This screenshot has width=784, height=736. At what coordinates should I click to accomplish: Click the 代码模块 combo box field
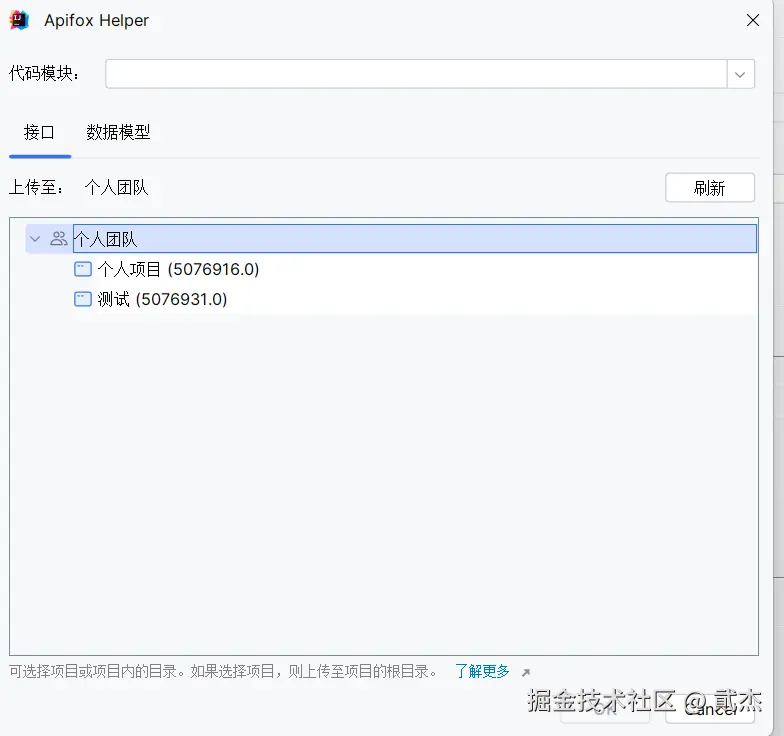(x=430, y=74)
